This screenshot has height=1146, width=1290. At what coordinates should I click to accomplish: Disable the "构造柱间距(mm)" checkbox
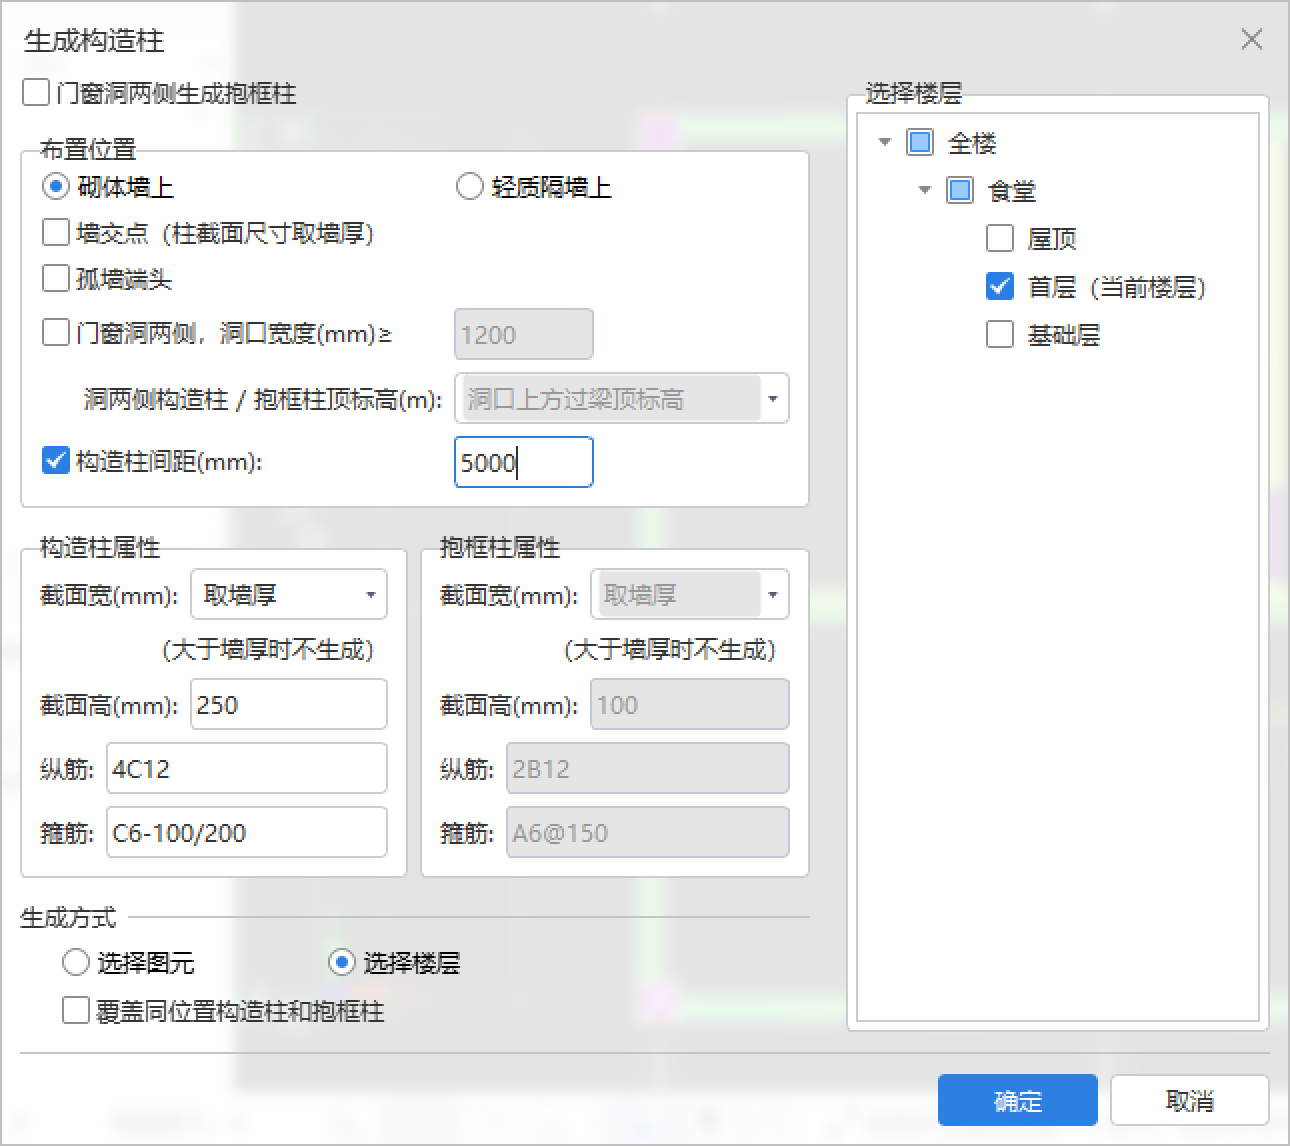[x=55, y=460]
